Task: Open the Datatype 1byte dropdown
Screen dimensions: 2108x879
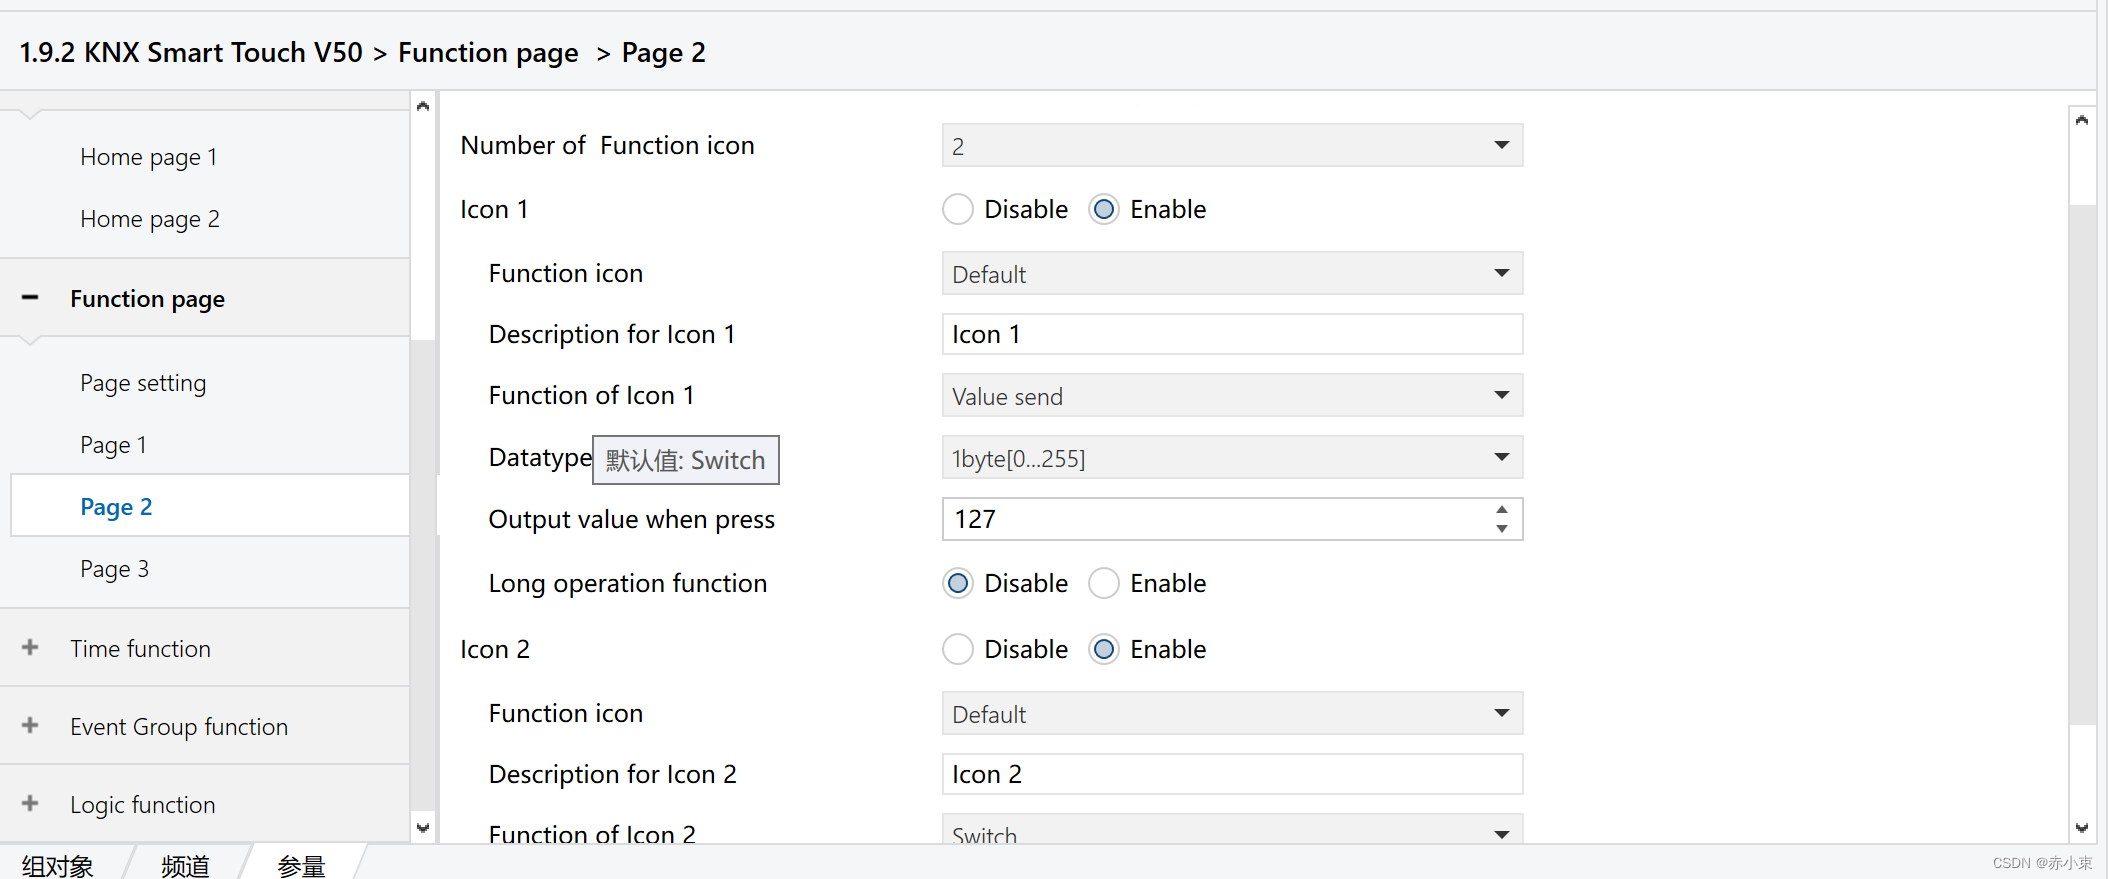Action: 1231,458
